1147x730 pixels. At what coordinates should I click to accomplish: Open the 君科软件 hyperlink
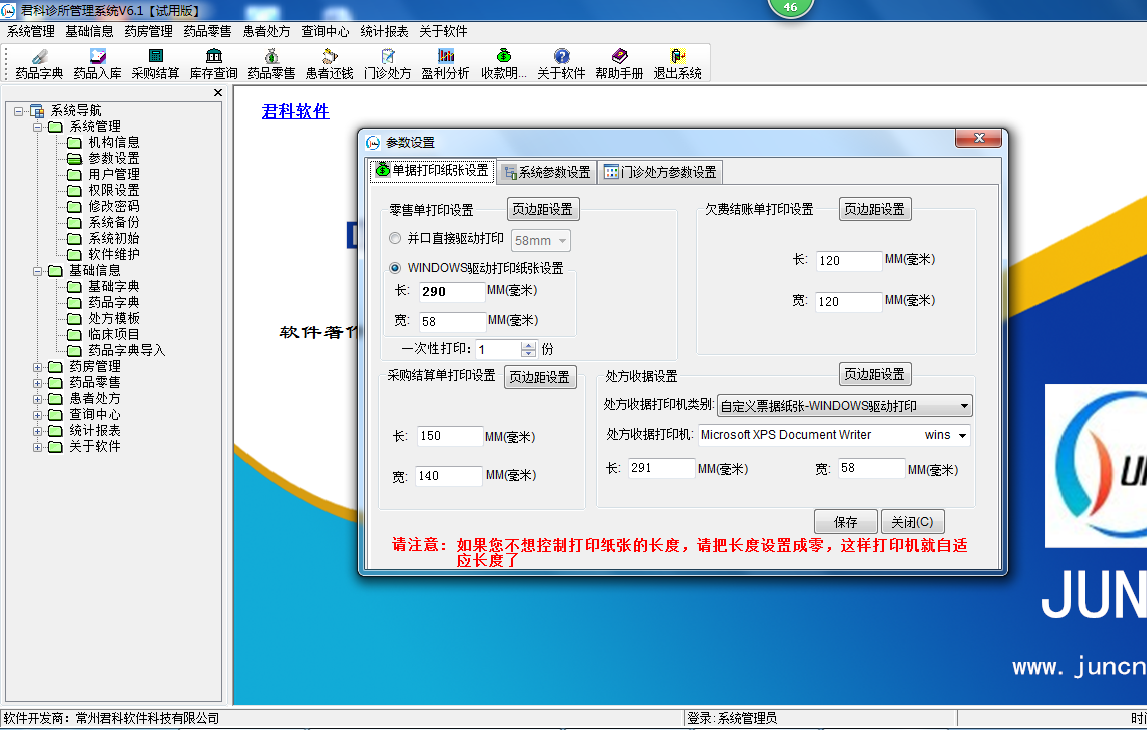pyautogui.click(x=296, y=111)
